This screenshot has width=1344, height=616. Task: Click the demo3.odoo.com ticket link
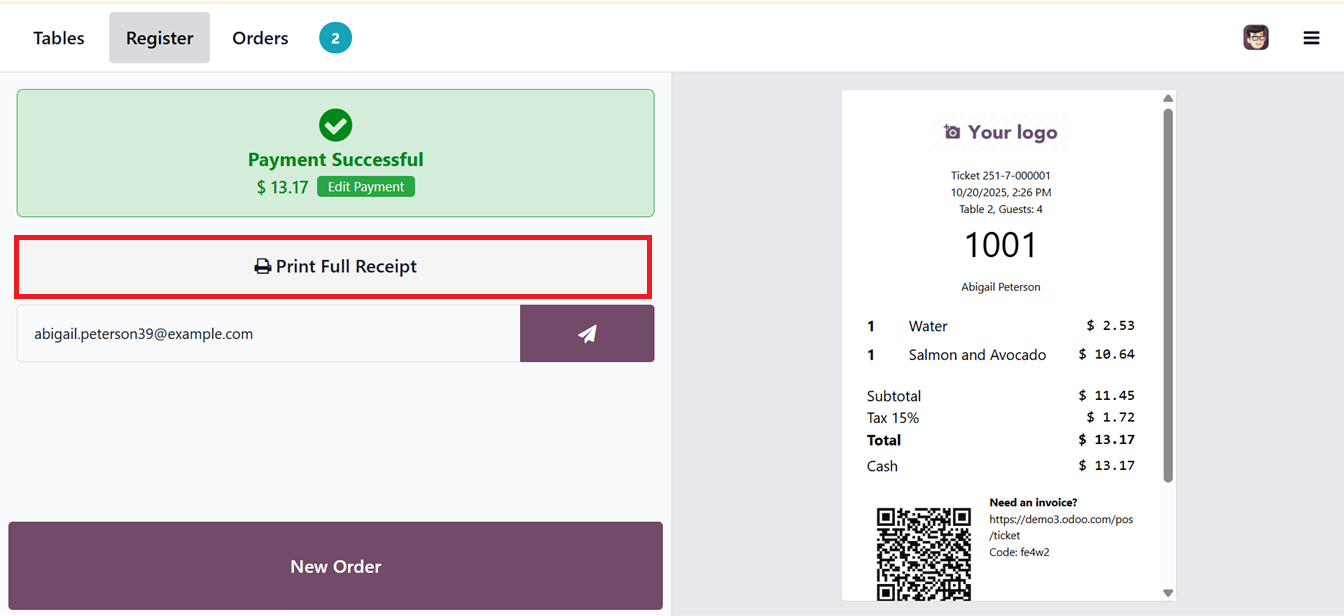tap(1060, 527)
